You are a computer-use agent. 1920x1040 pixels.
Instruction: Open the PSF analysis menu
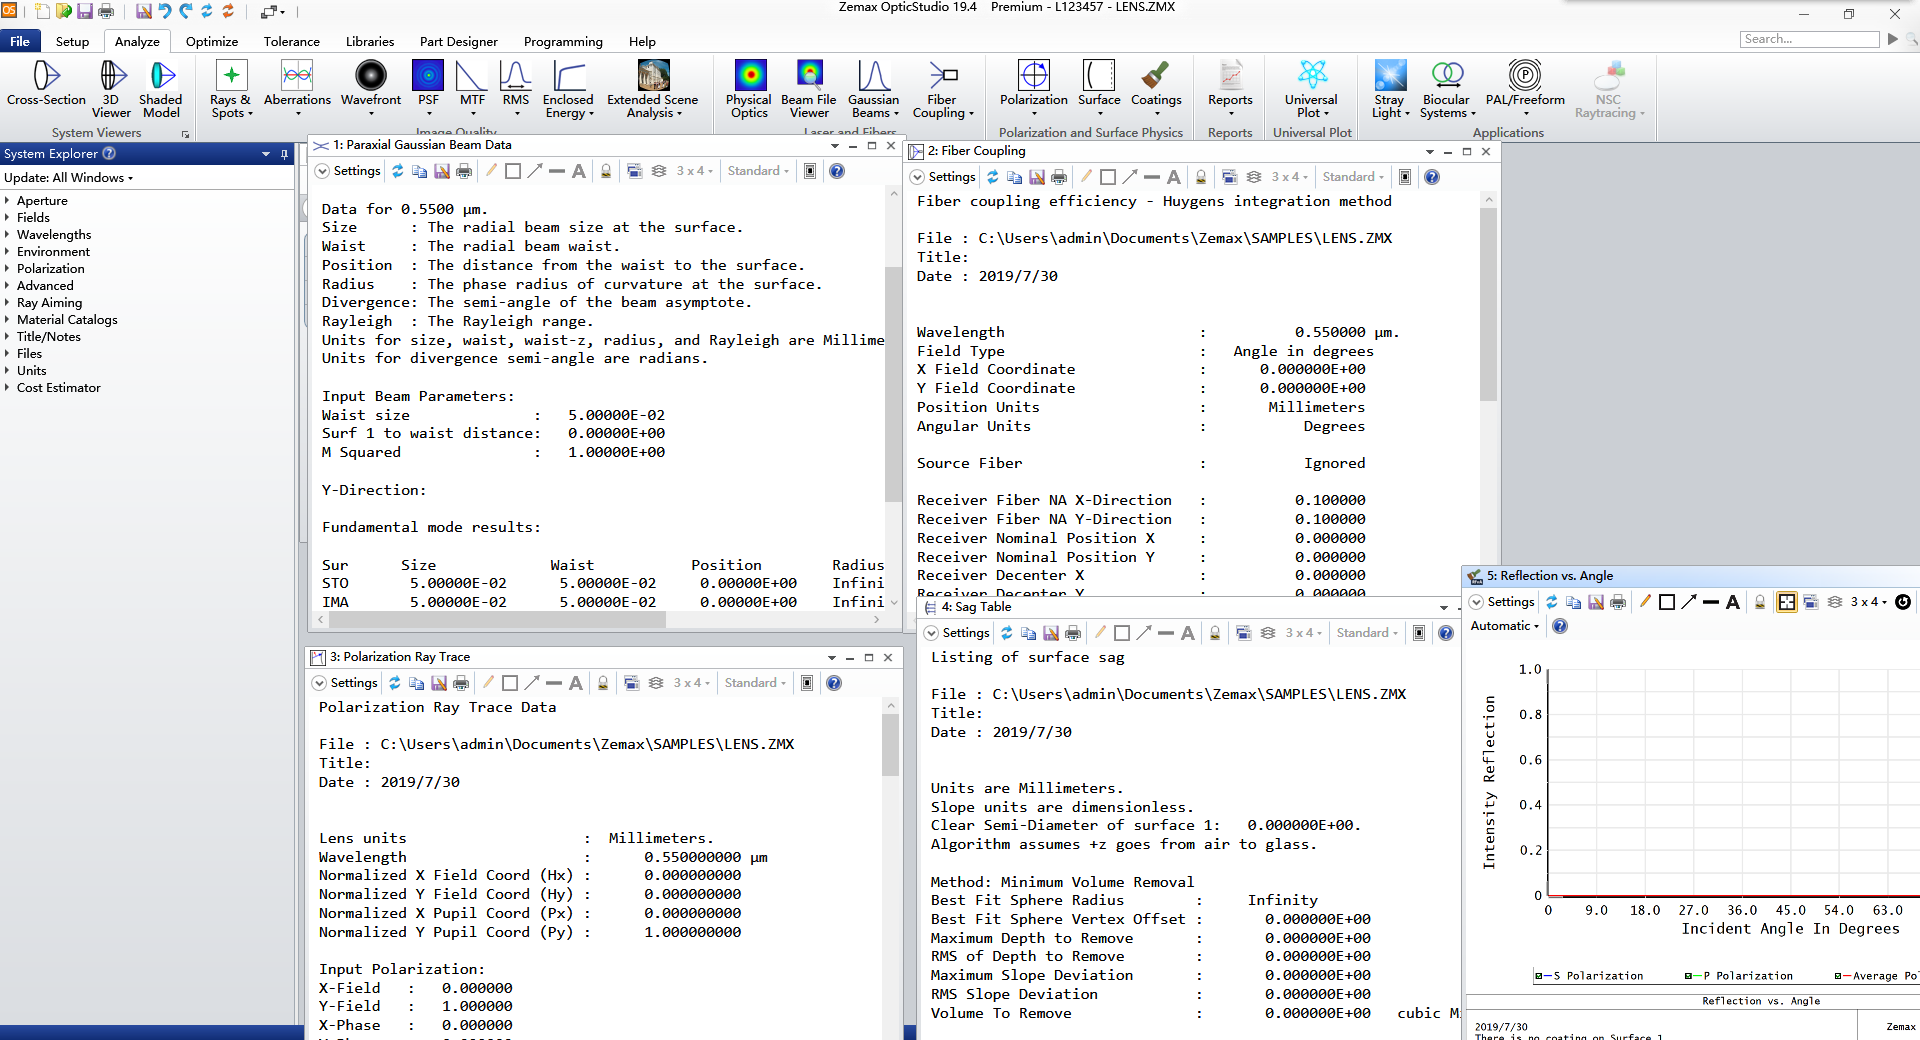(428, 87)
